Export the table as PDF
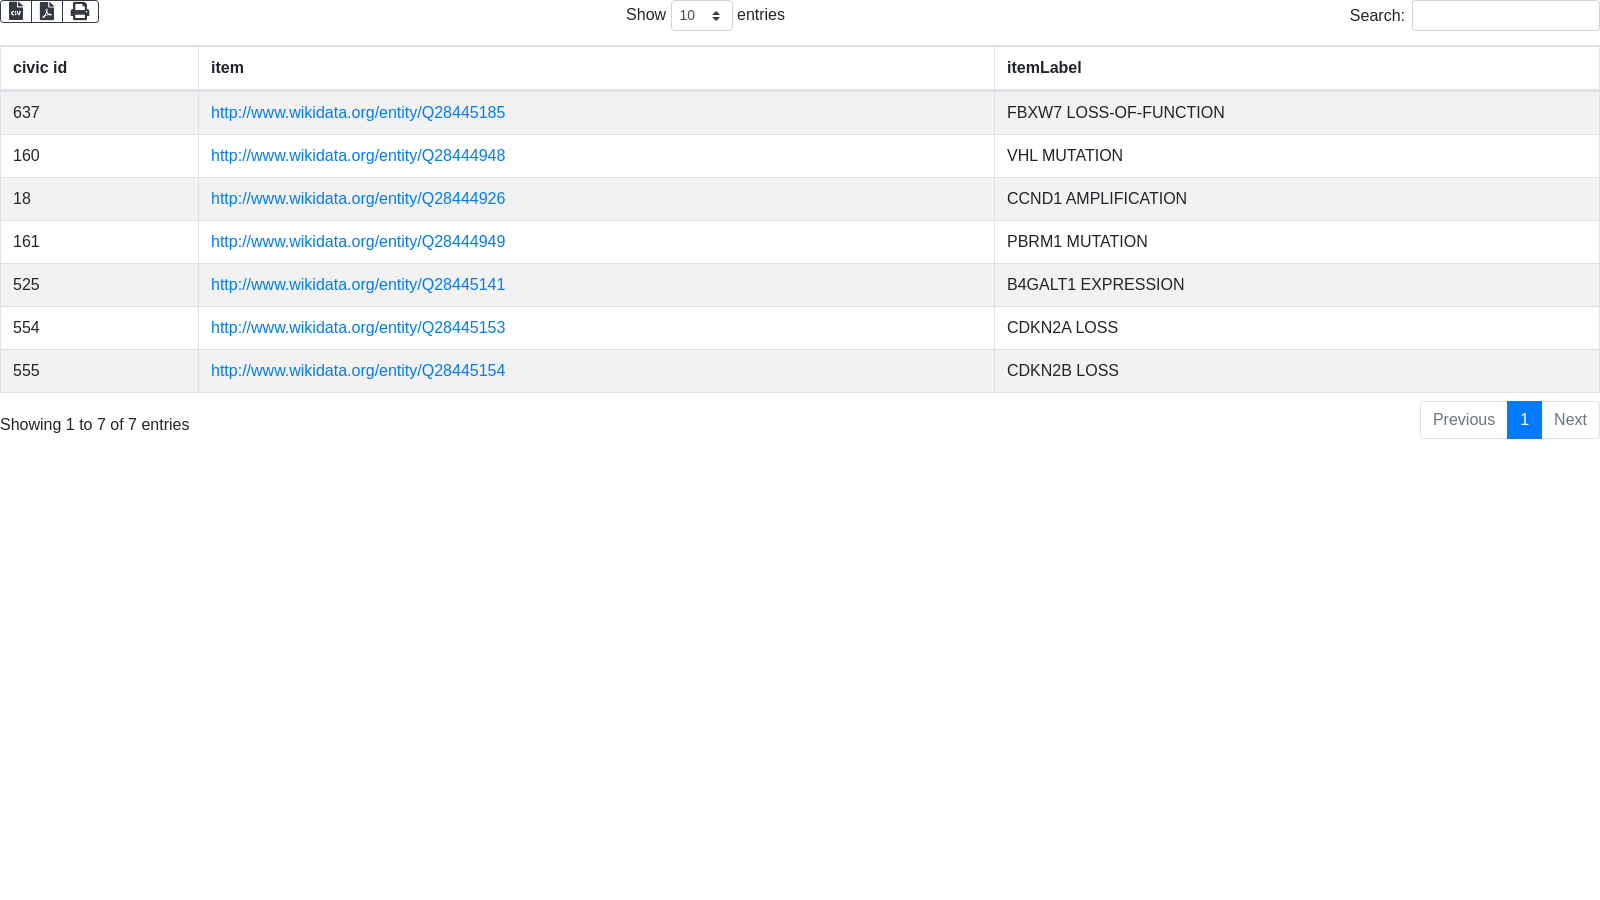 (x=47, y=11)
